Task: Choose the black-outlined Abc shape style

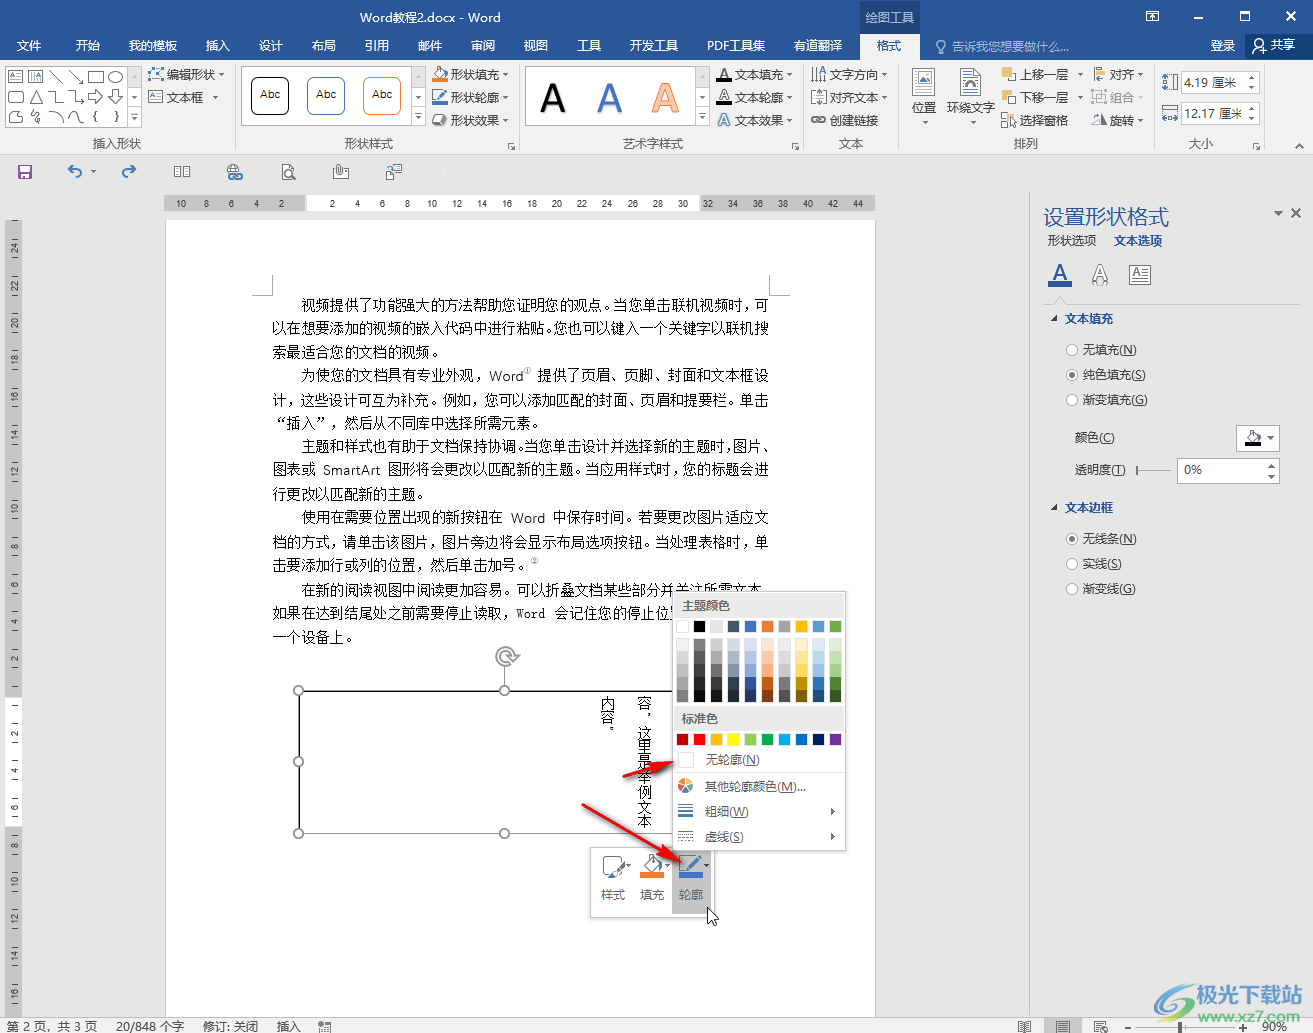Action: coord(270,95)
